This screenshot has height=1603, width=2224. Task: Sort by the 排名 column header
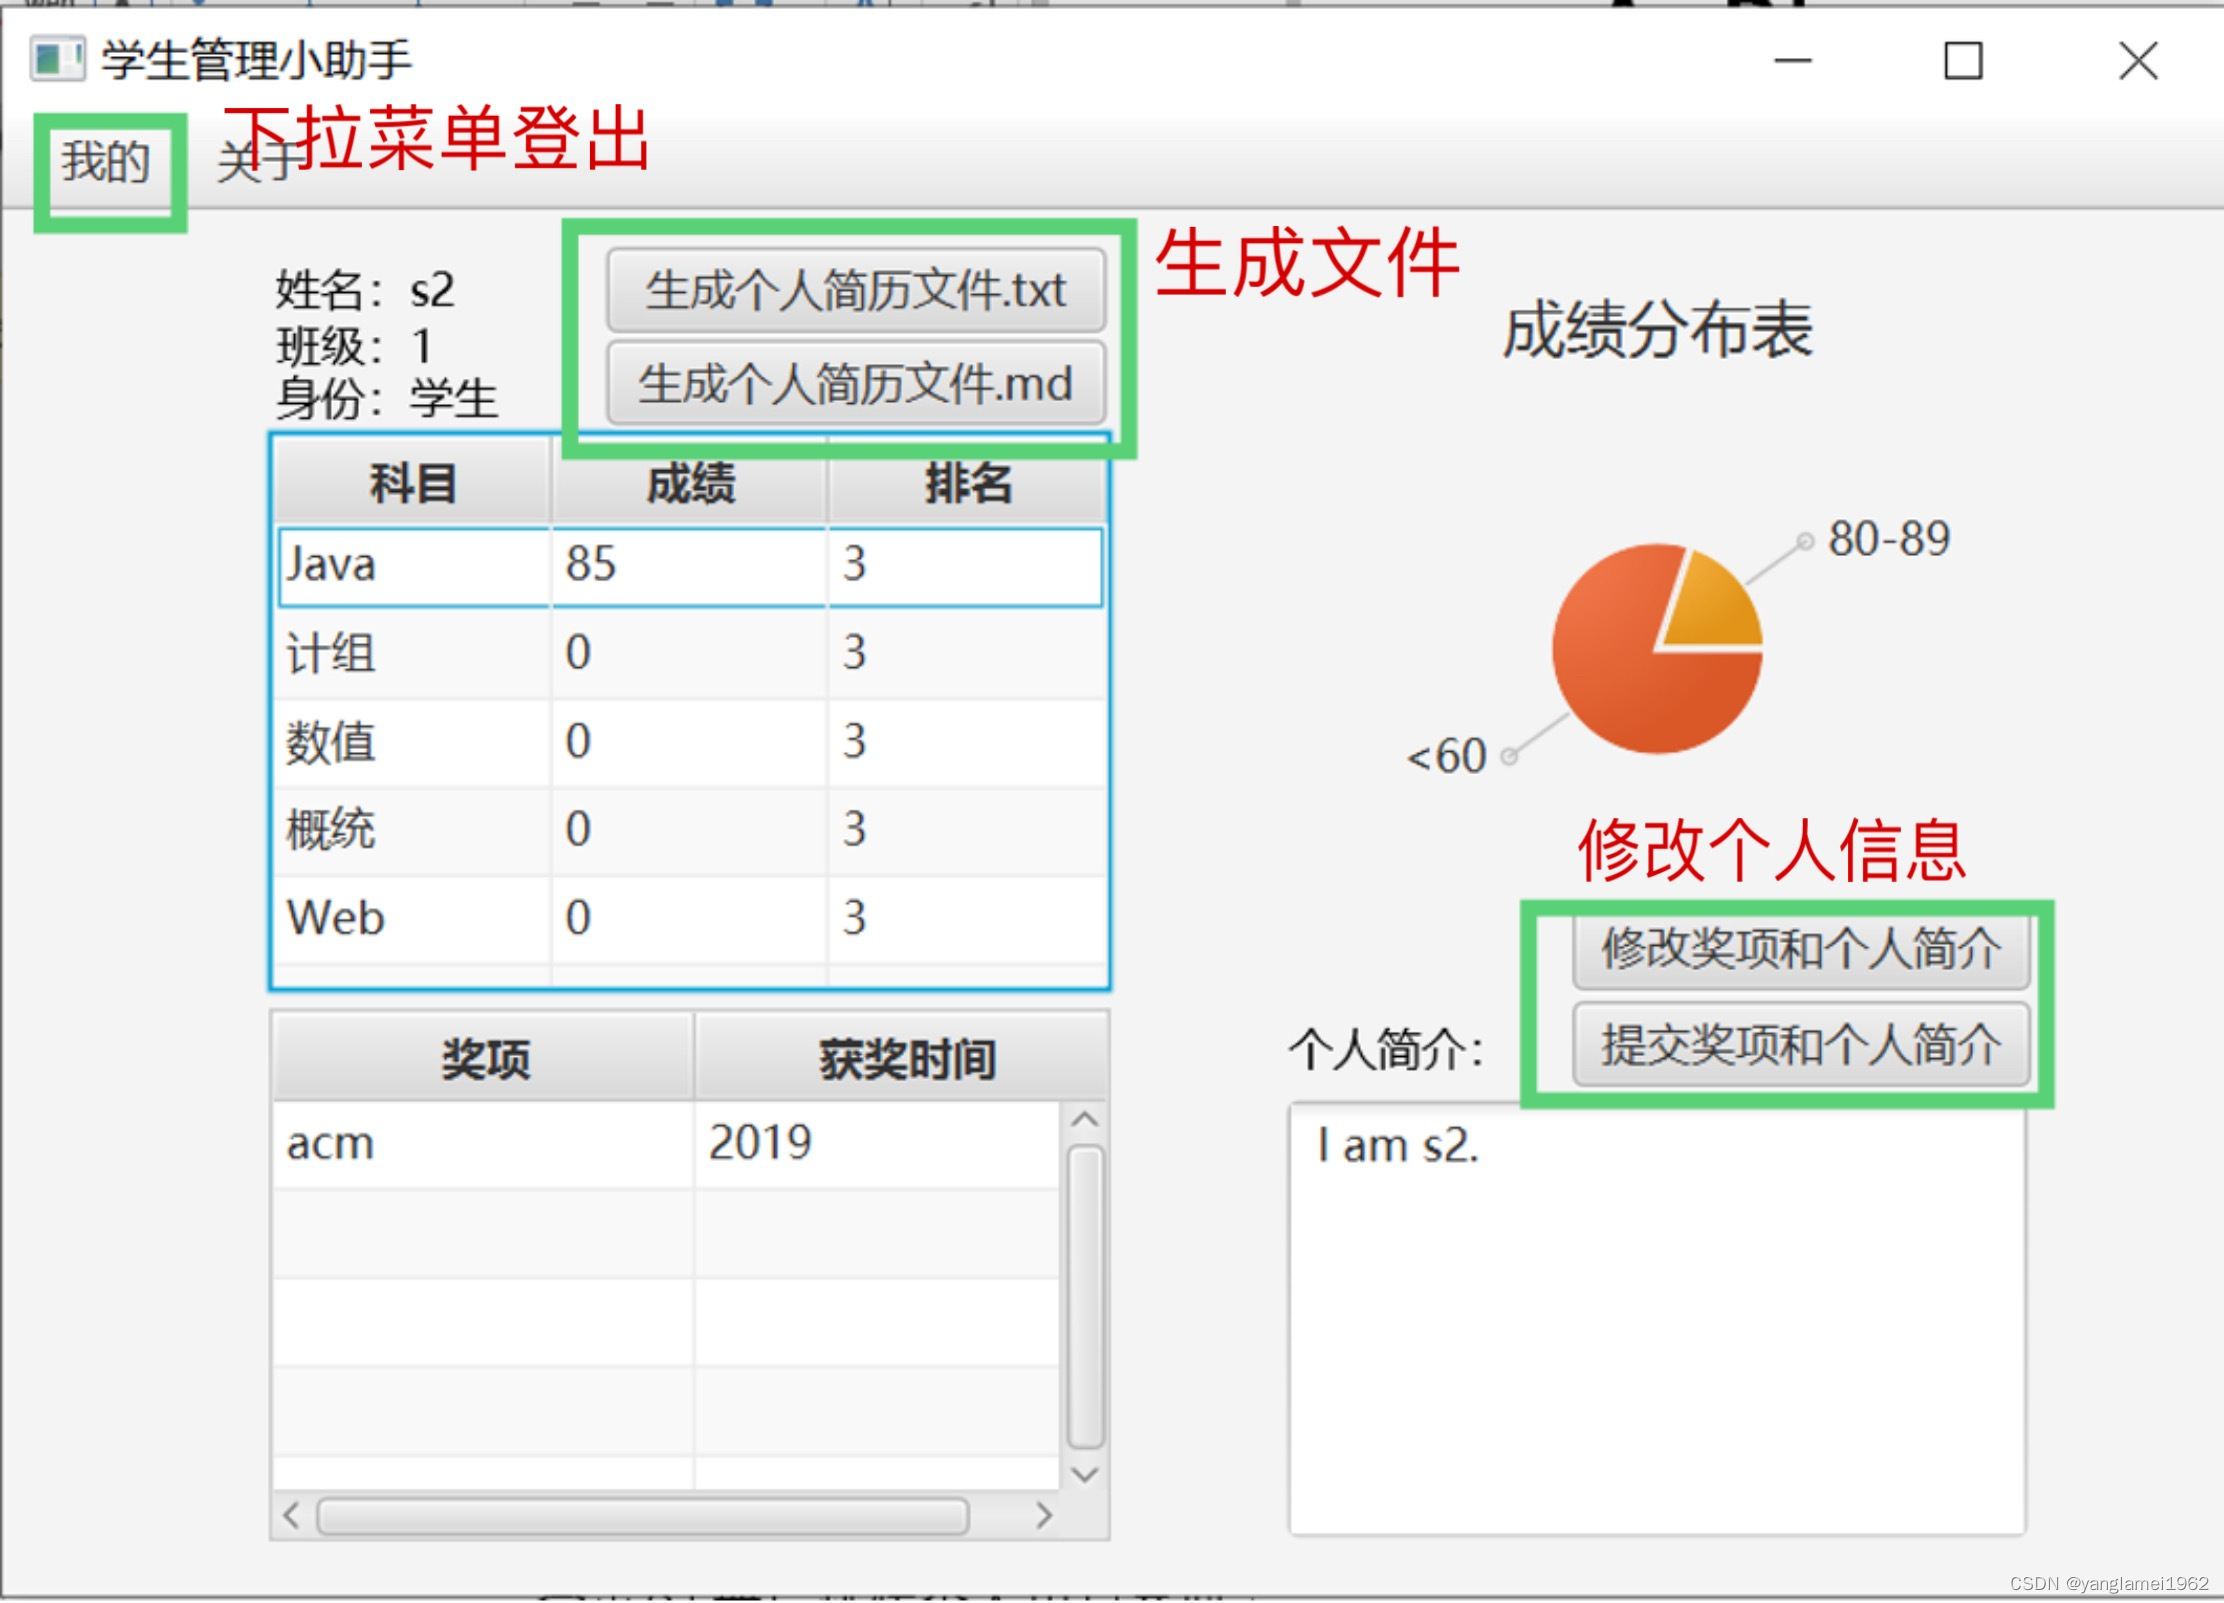tap(967, 484)
